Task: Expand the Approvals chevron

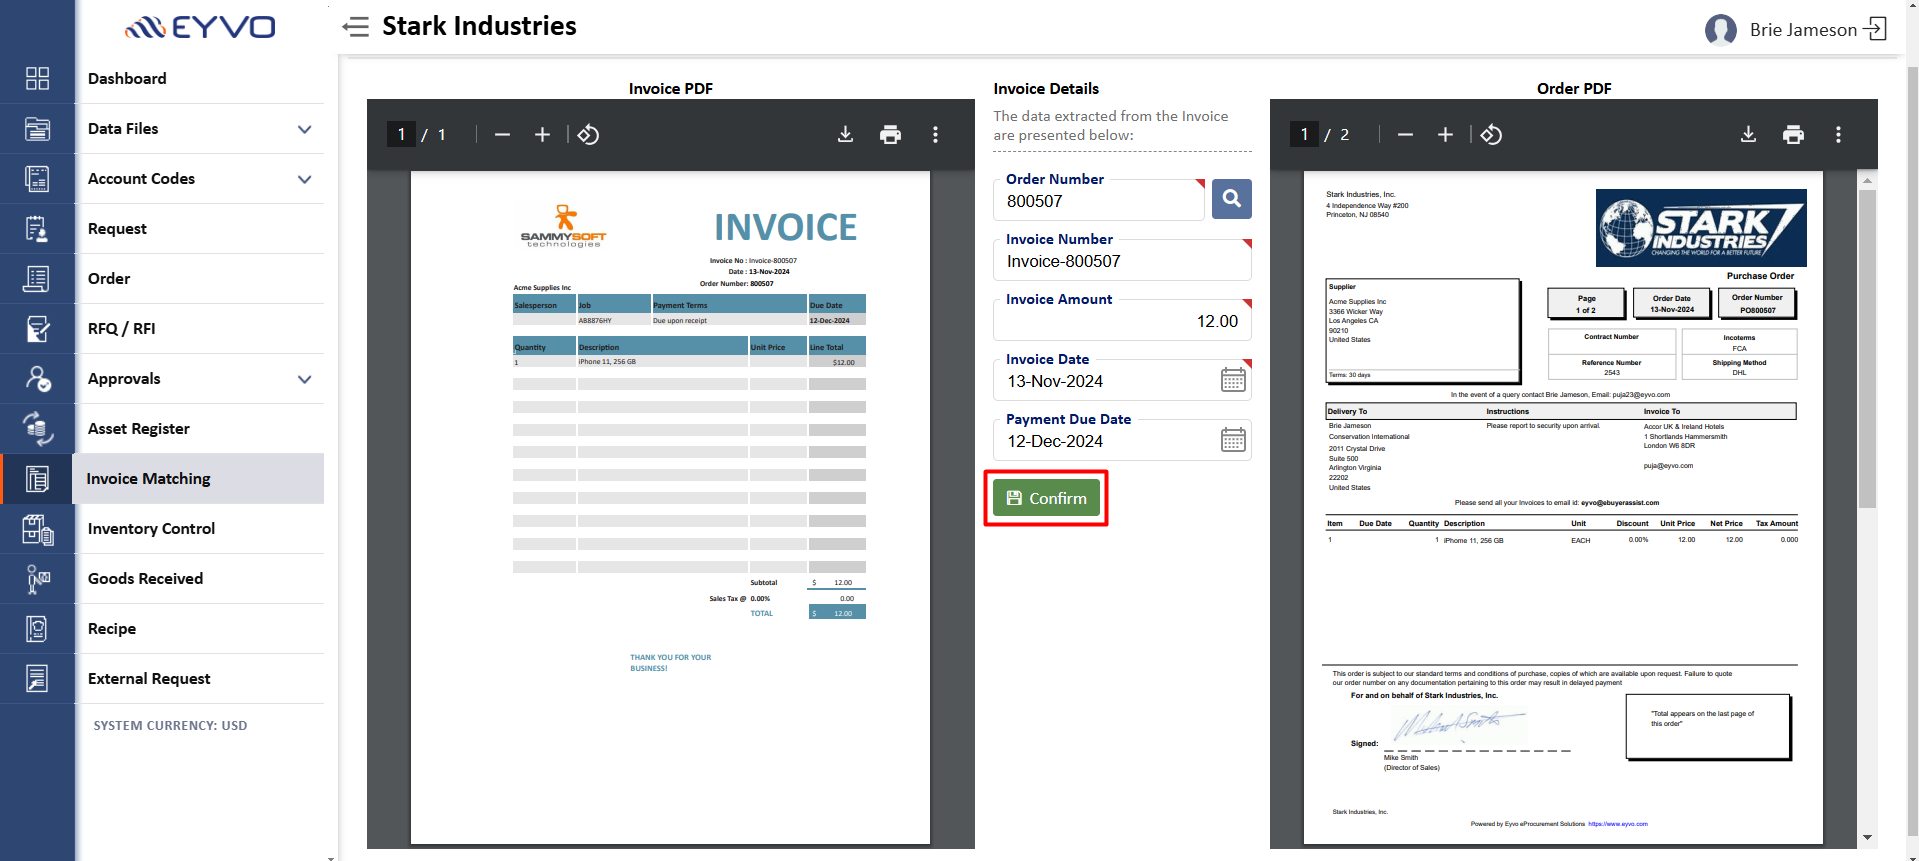Action: pyautogui.click(x=305, y=379)
